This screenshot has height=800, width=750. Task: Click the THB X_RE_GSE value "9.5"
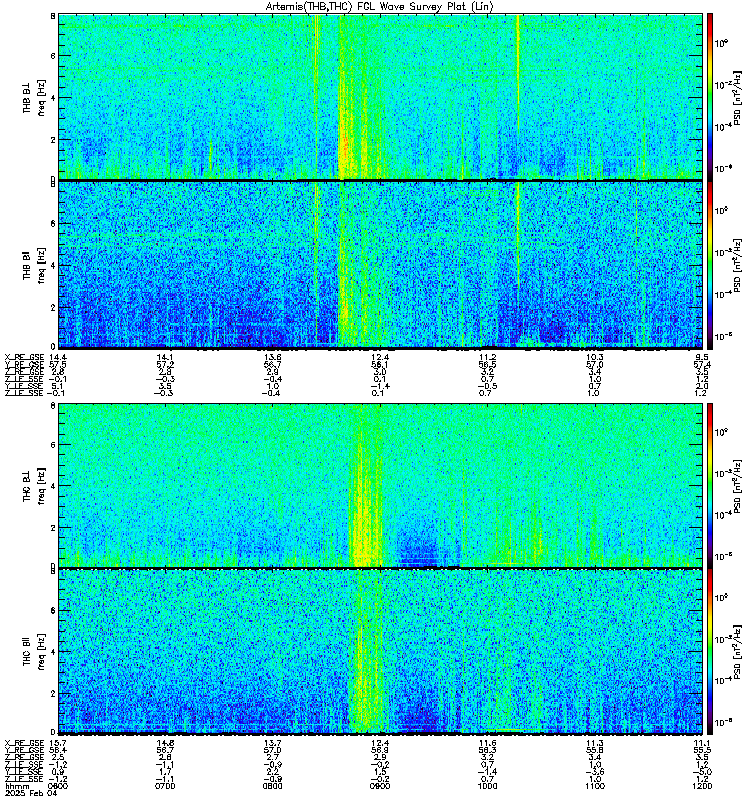tap(702, 357)
